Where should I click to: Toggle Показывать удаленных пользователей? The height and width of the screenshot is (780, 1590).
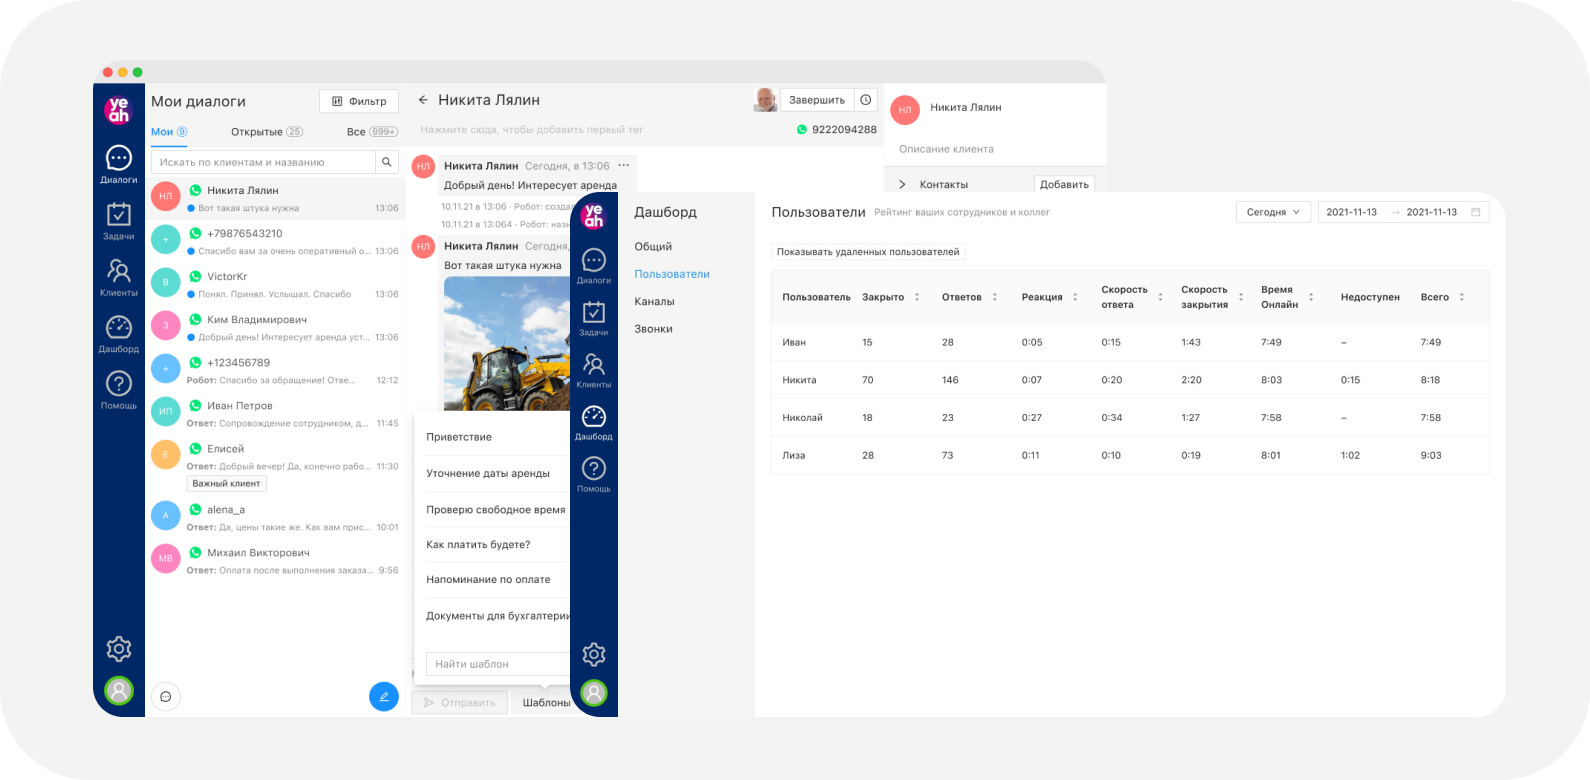pos(868,252)
